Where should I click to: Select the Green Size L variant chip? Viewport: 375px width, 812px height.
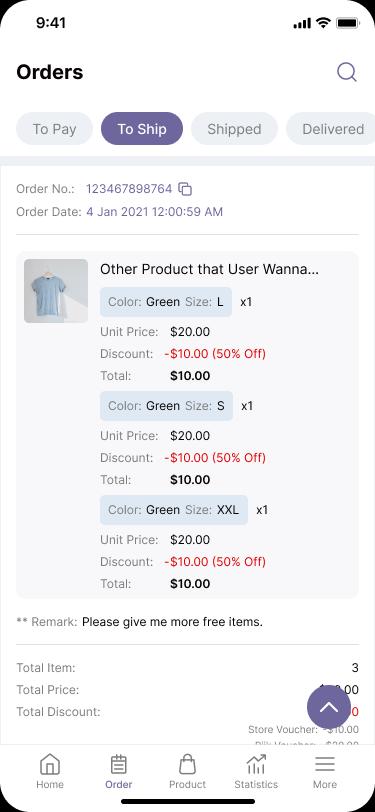click(x=166, y=301)
